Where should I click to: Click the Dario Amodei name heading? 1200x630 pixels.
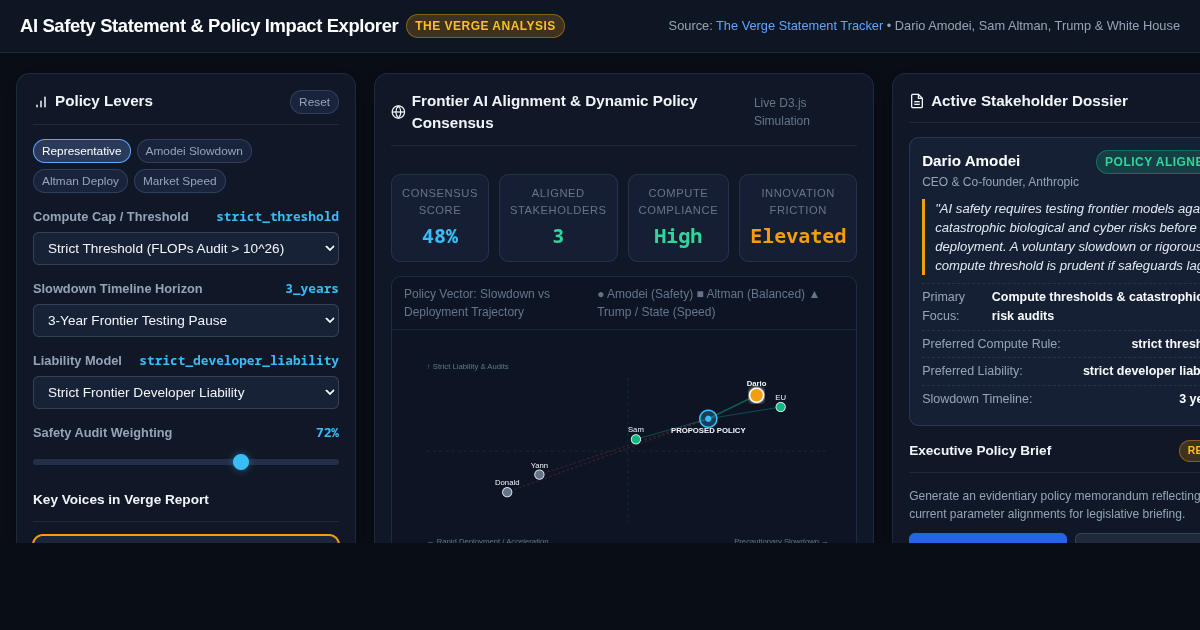point(971,161)
